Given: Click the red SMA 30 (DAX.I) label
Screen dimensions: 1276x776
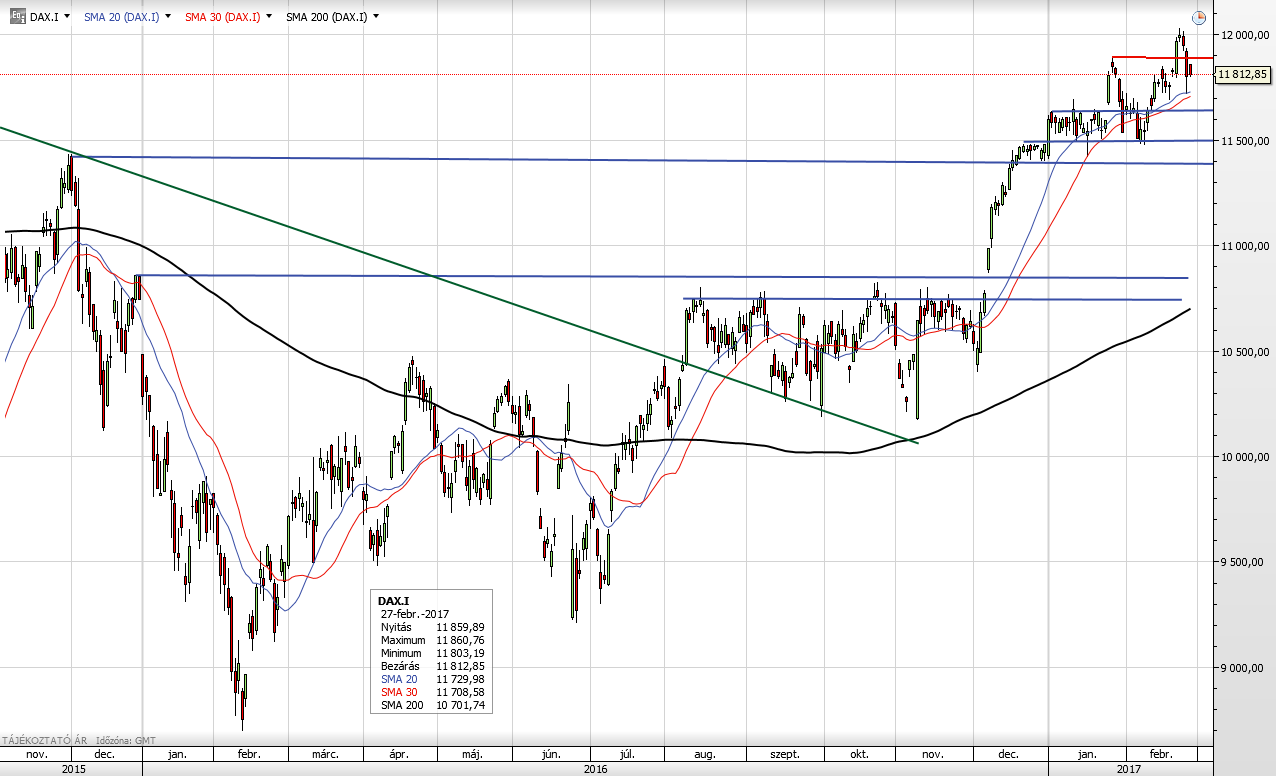Looking at the screenshot, I should [222, 17].
